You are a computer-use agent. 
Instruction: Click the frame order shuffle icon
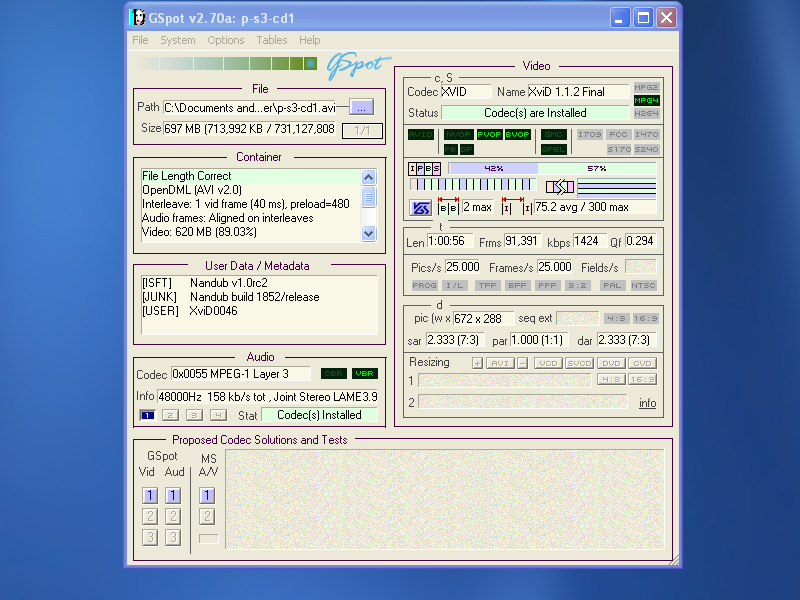point(560,187)
